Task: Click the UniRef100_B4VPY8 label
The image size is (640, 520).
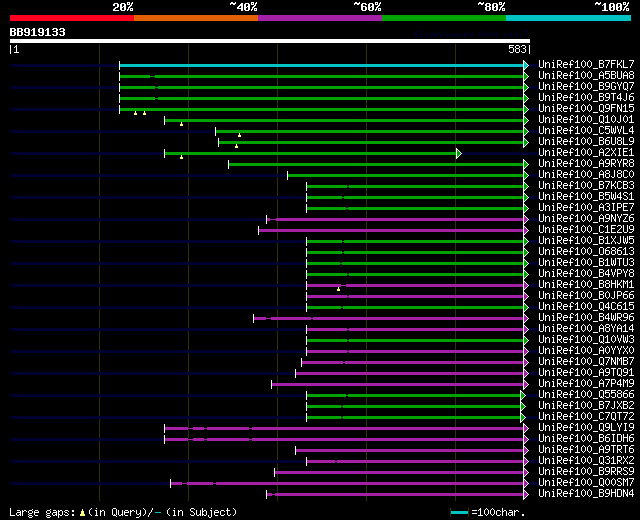Action: [x=586, y=273]
